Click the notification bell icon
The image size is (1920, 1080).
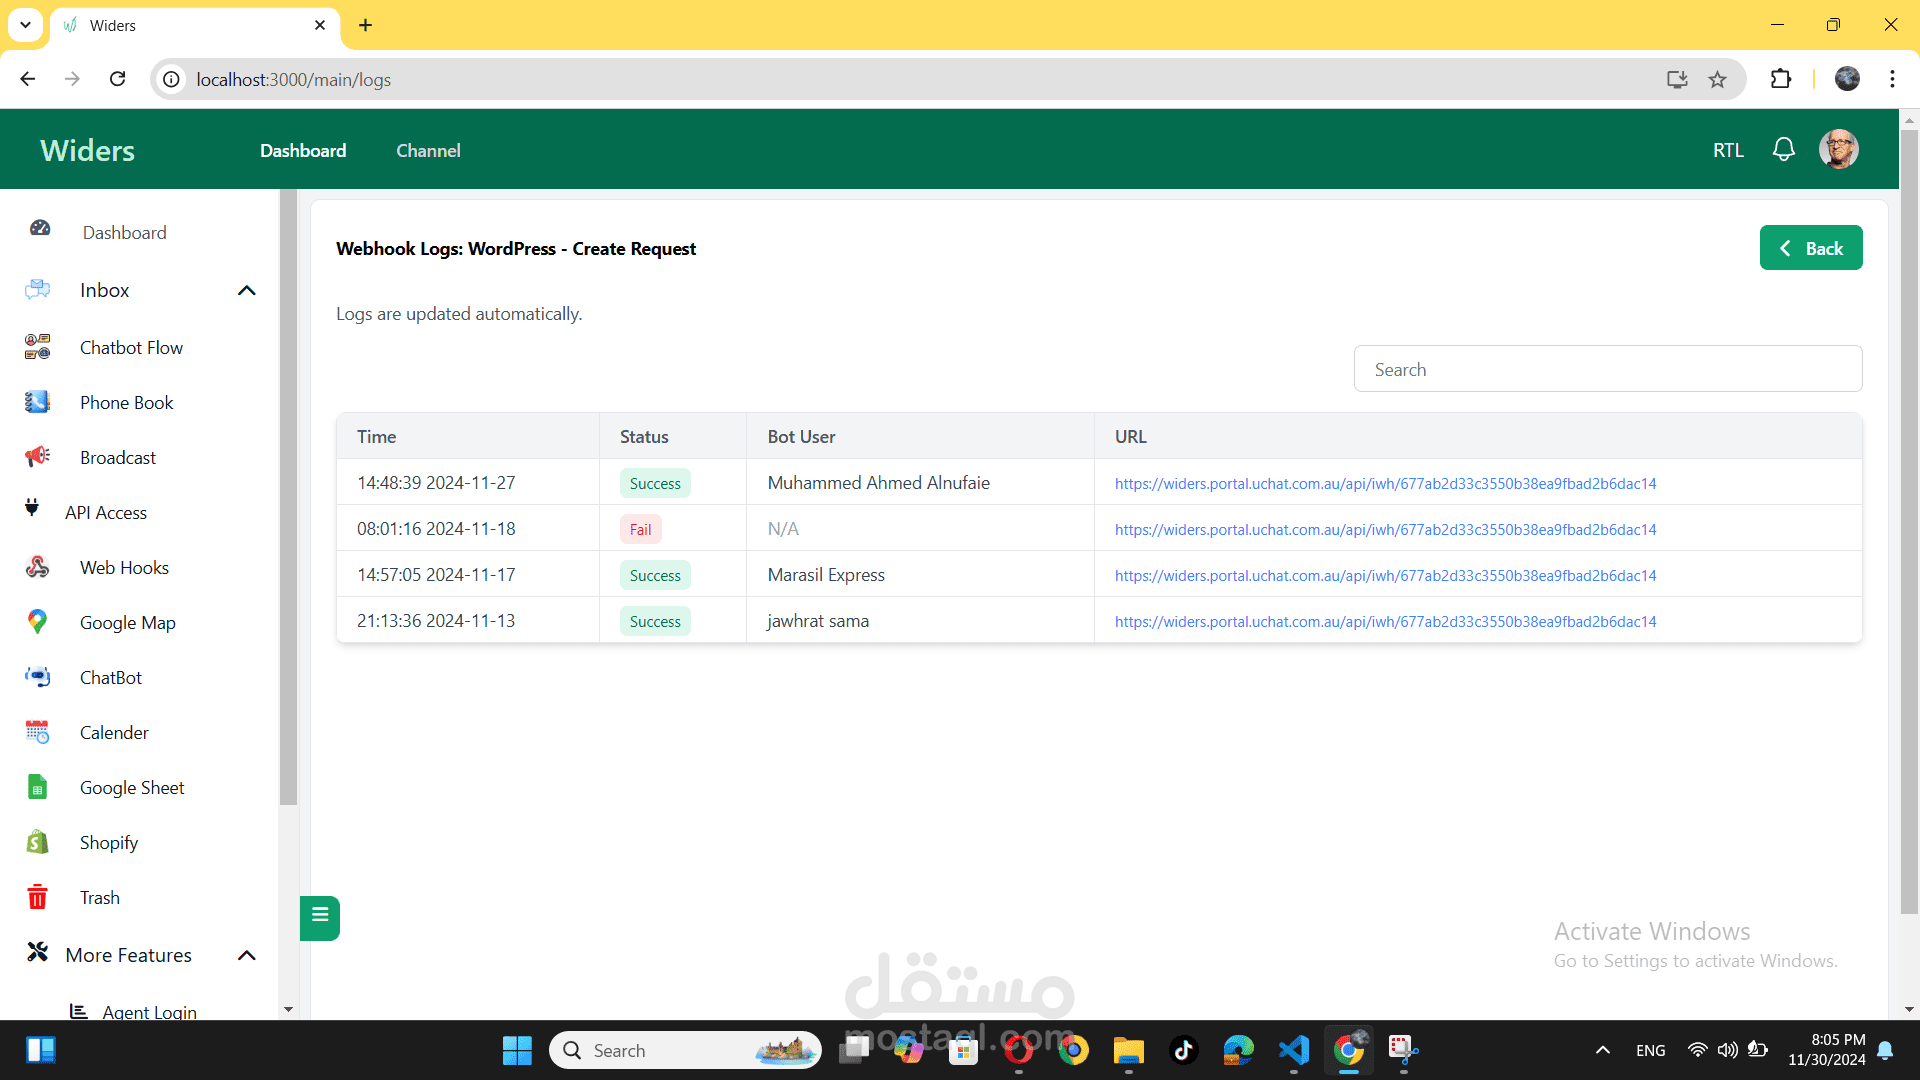tap(1783, 150)
